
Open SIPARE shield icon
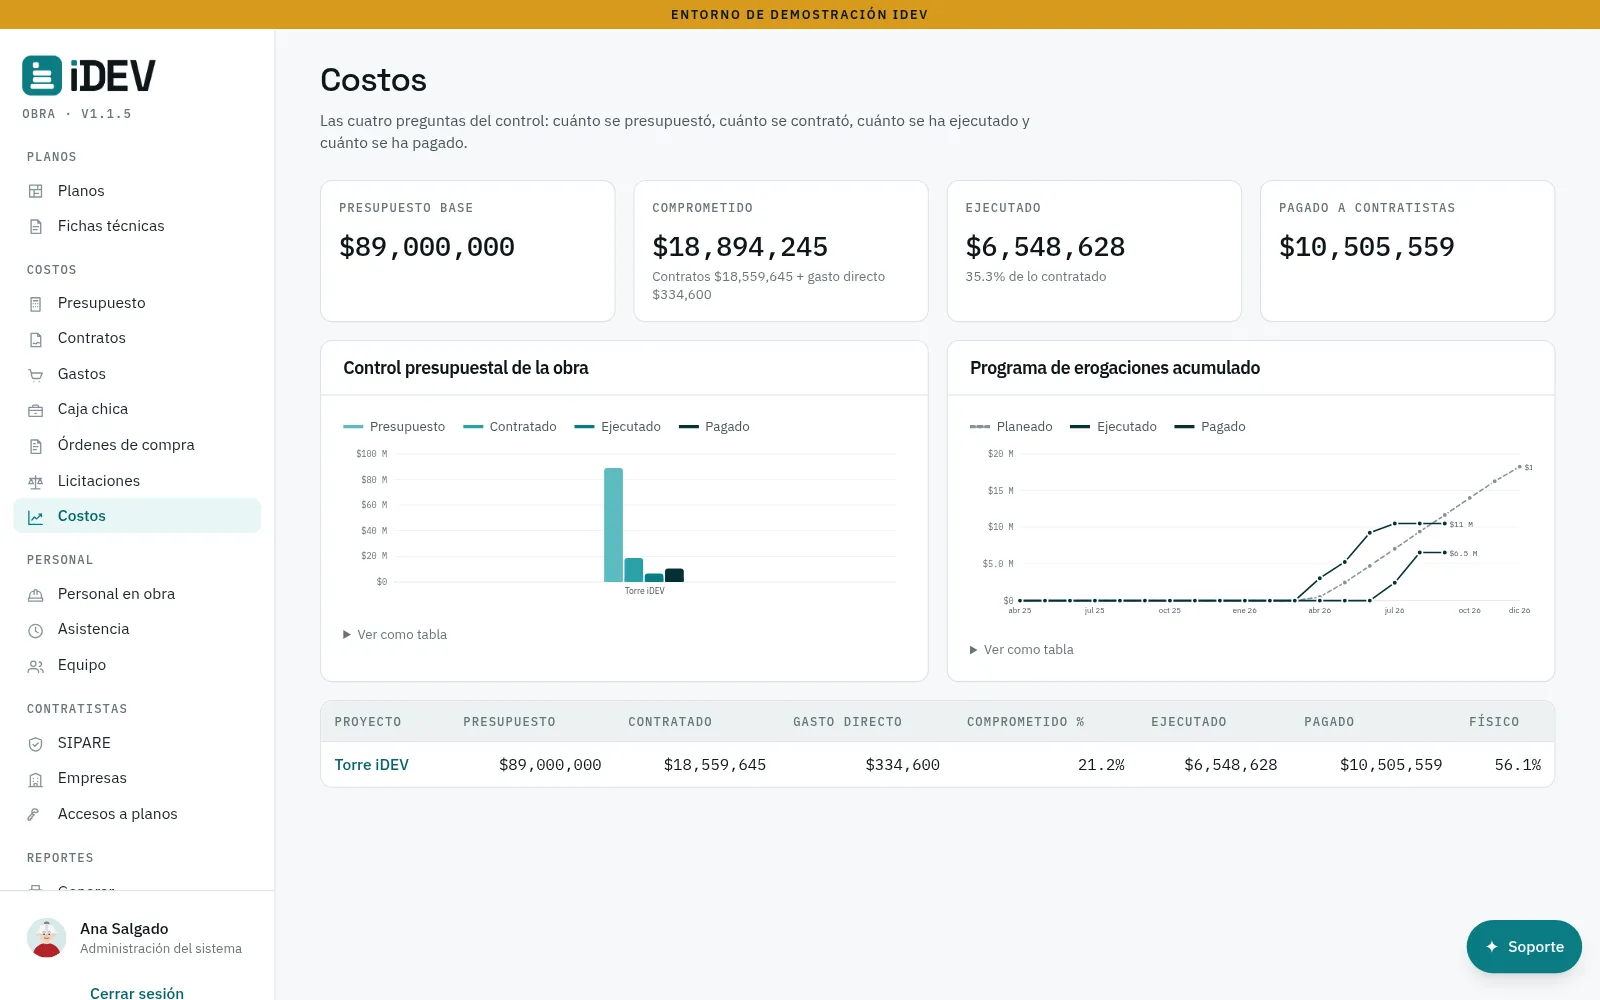pos(36,744)
